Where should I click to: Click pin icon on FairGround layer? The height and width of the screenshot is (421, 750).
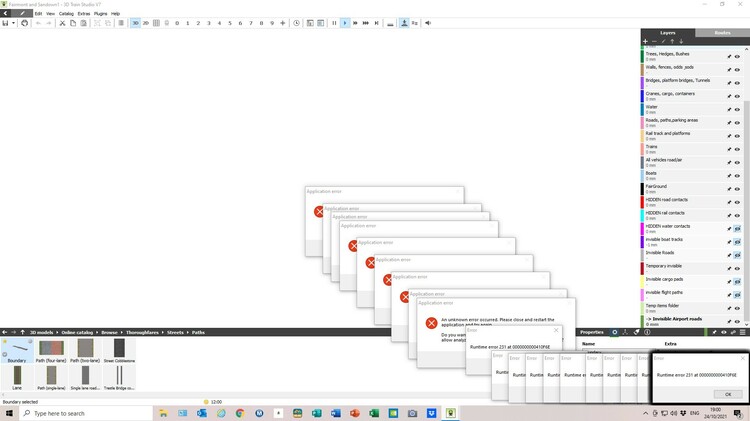pyautogui.click(x=729, y=189)
